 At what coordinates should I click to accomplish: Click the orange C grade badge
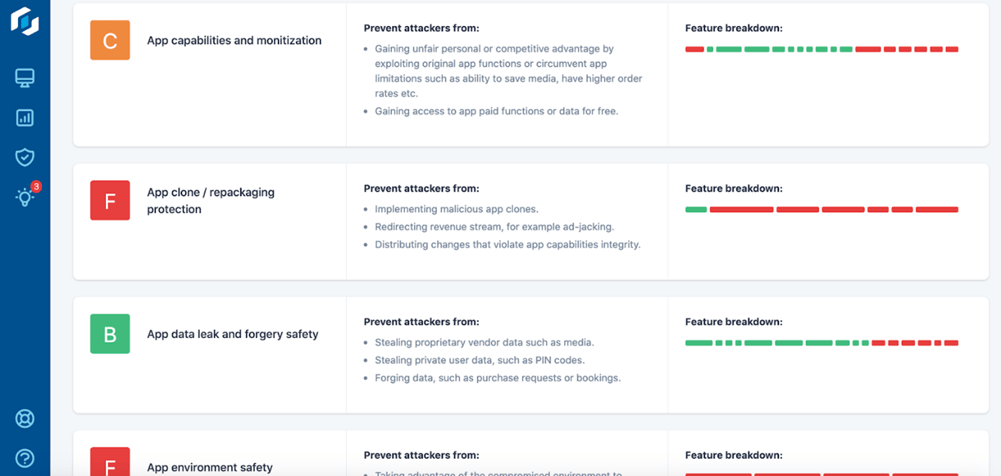tap(110, 40)
